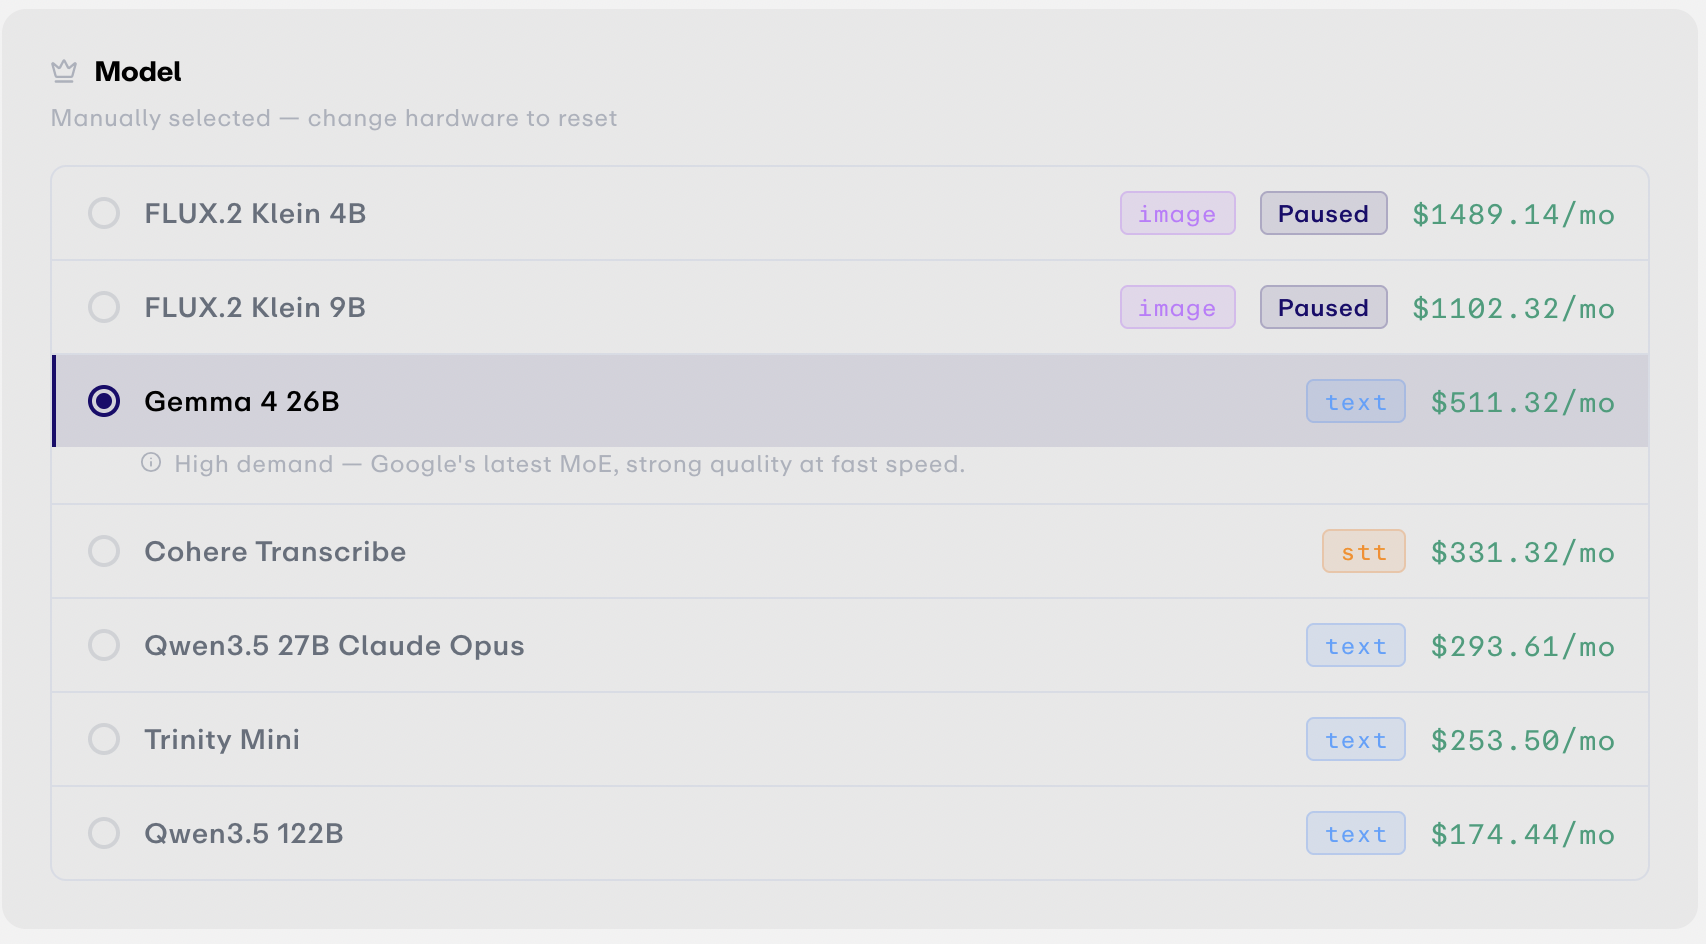1706x944 pixels.
Task: Click the Qwen3.5 27B Claude Opus model name
Action: [x=334, y=646]
